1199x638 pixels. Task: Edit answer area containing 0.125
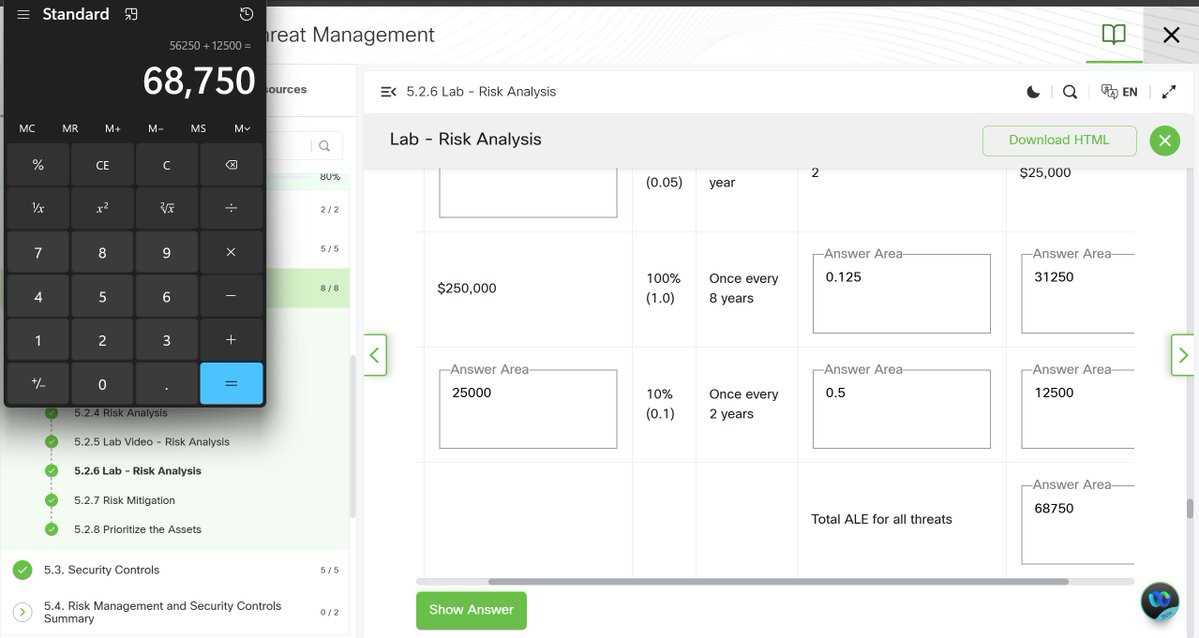click(x=902, y=294)
